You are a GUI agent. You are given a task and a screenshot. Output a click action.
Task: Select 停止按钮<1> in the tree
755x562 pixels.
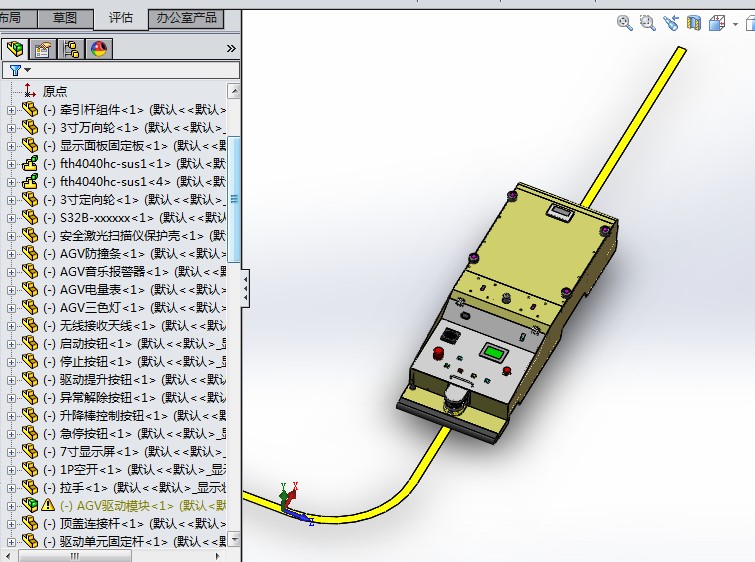point(134,362)
